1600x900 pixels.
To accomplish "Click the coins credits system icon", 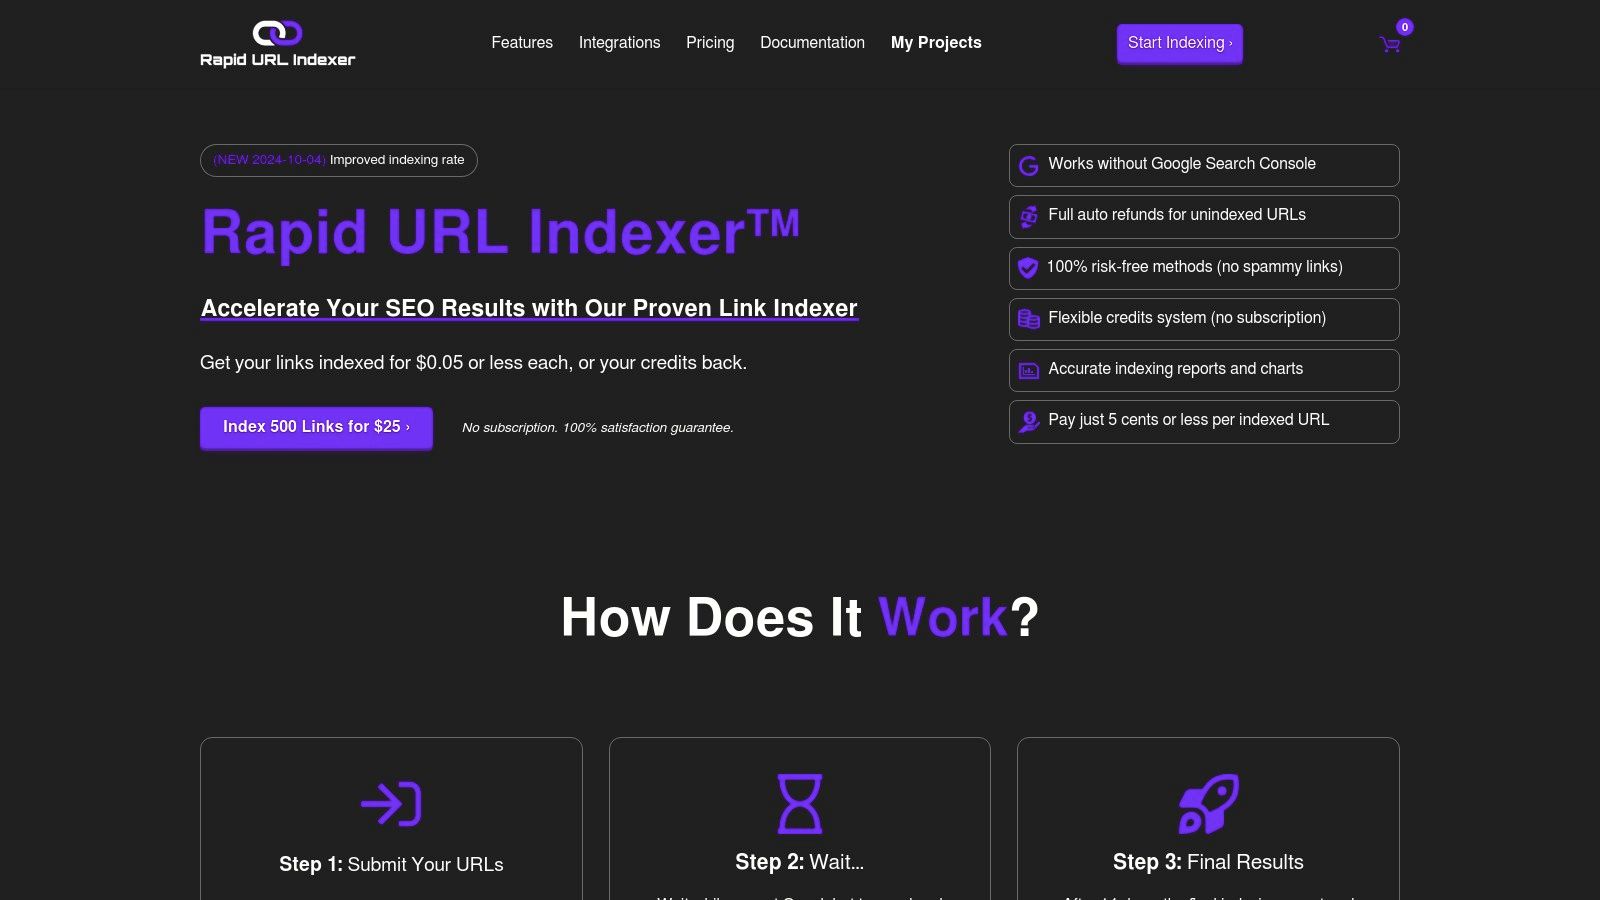I will (x=1028, y=319).
